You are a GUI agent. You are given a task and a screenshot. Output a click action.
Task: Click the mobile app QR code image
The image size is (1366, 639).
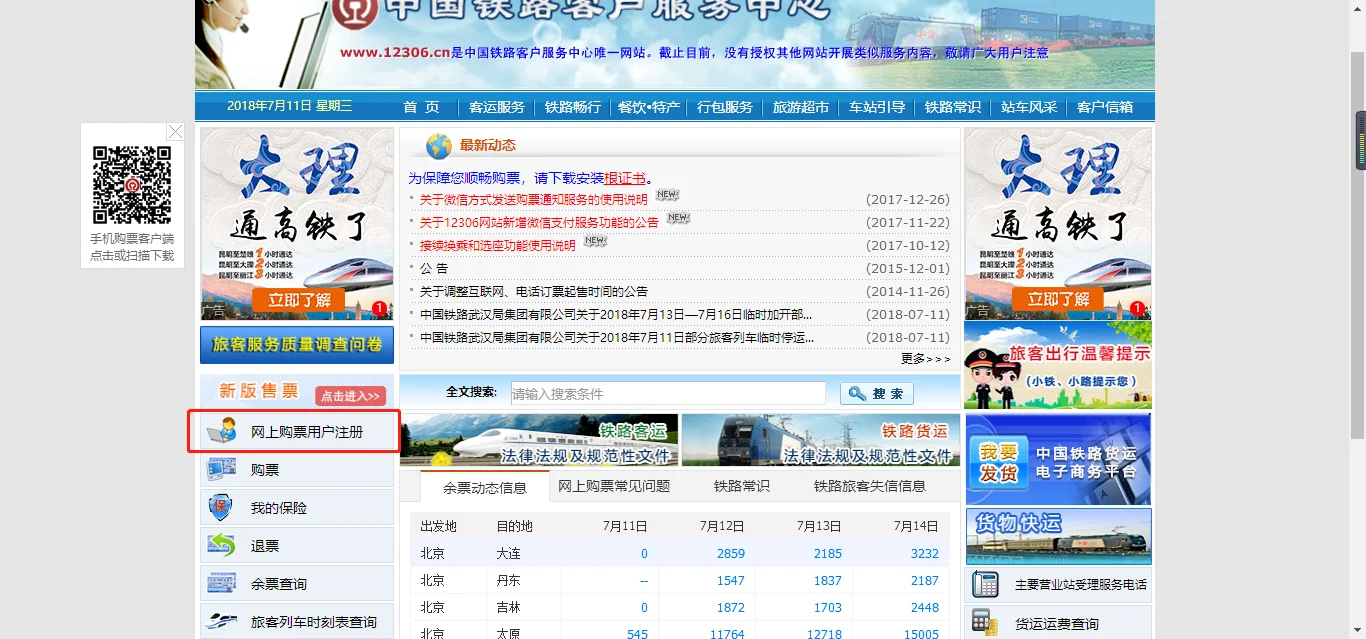132,185
